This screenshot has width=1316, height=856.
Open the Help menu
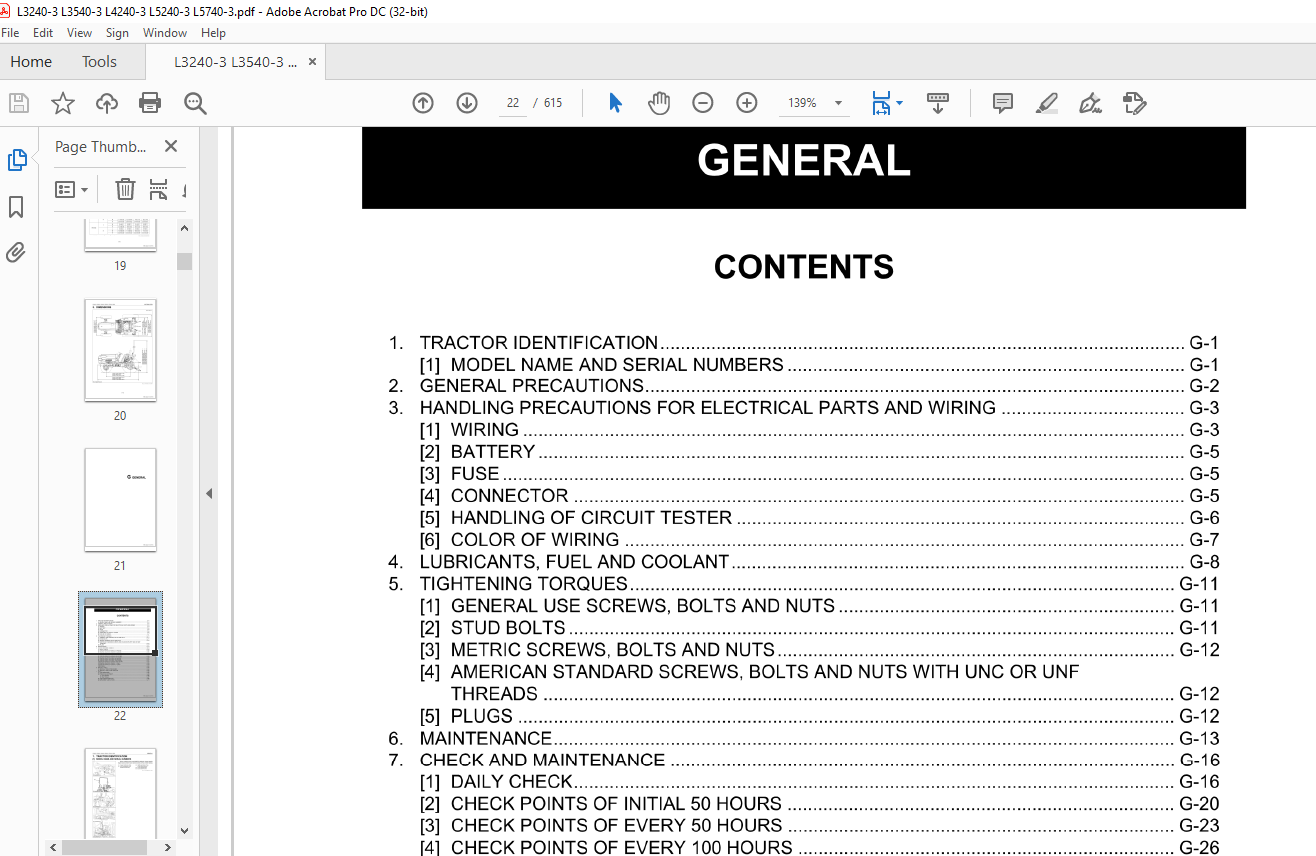213,33
